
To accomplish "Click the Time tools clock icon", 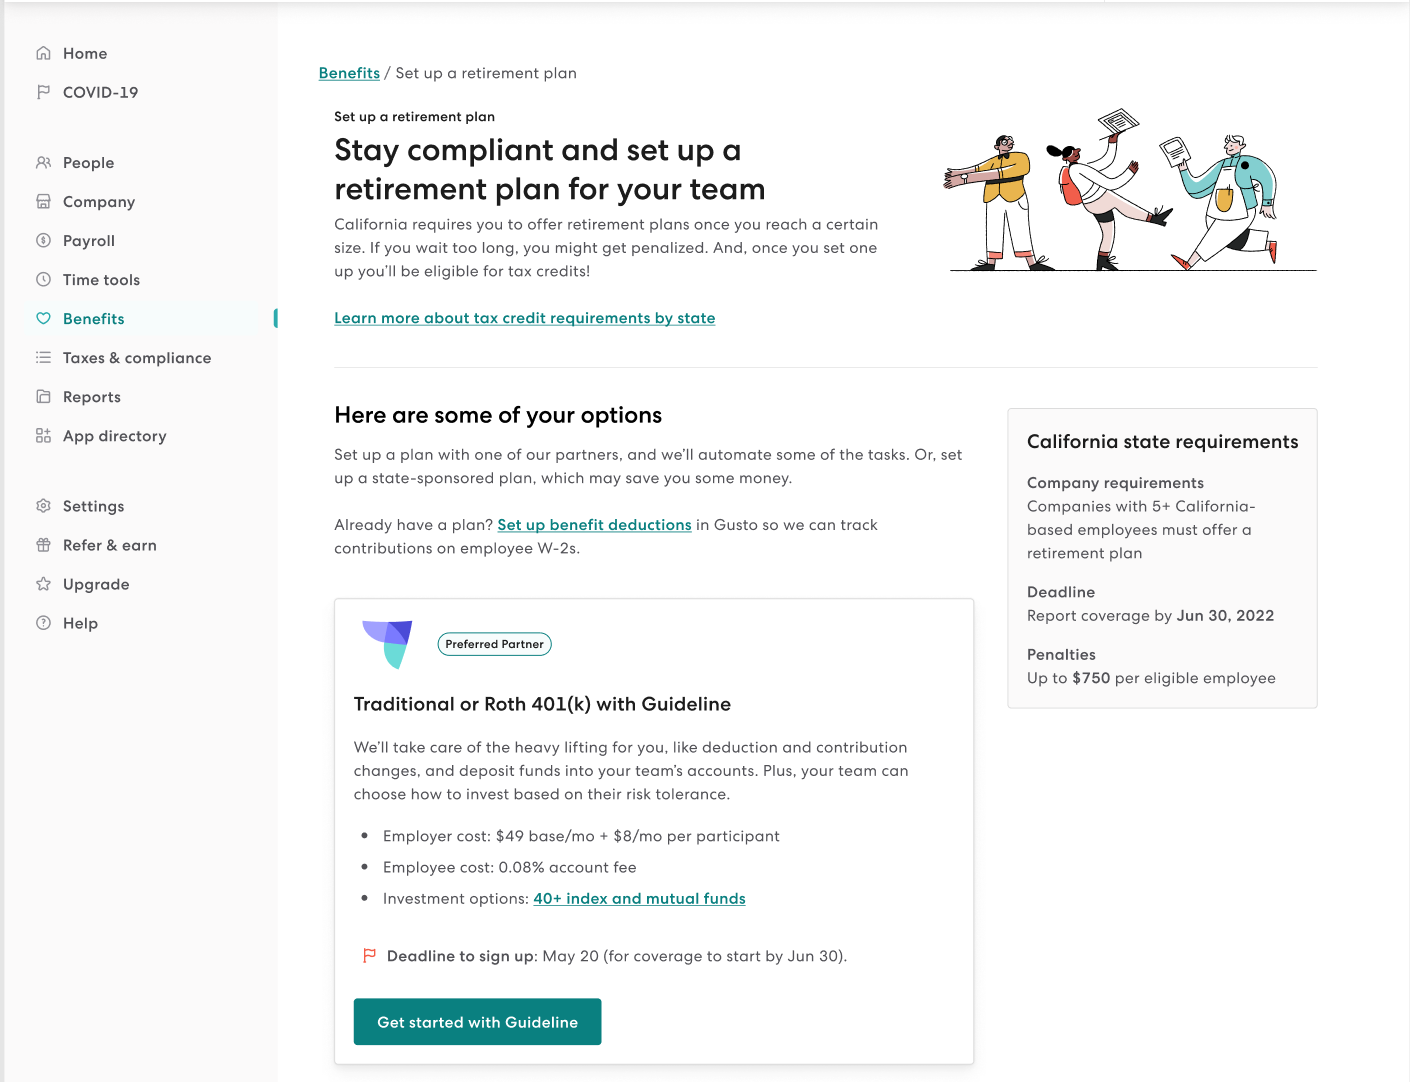I will 43,279.
